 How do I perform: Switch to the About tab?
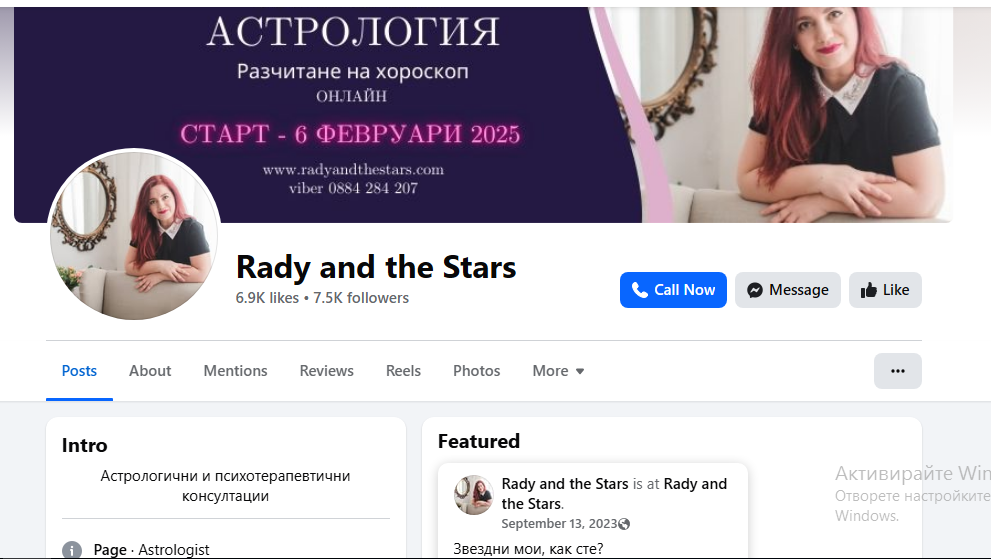tap(150, 371)
